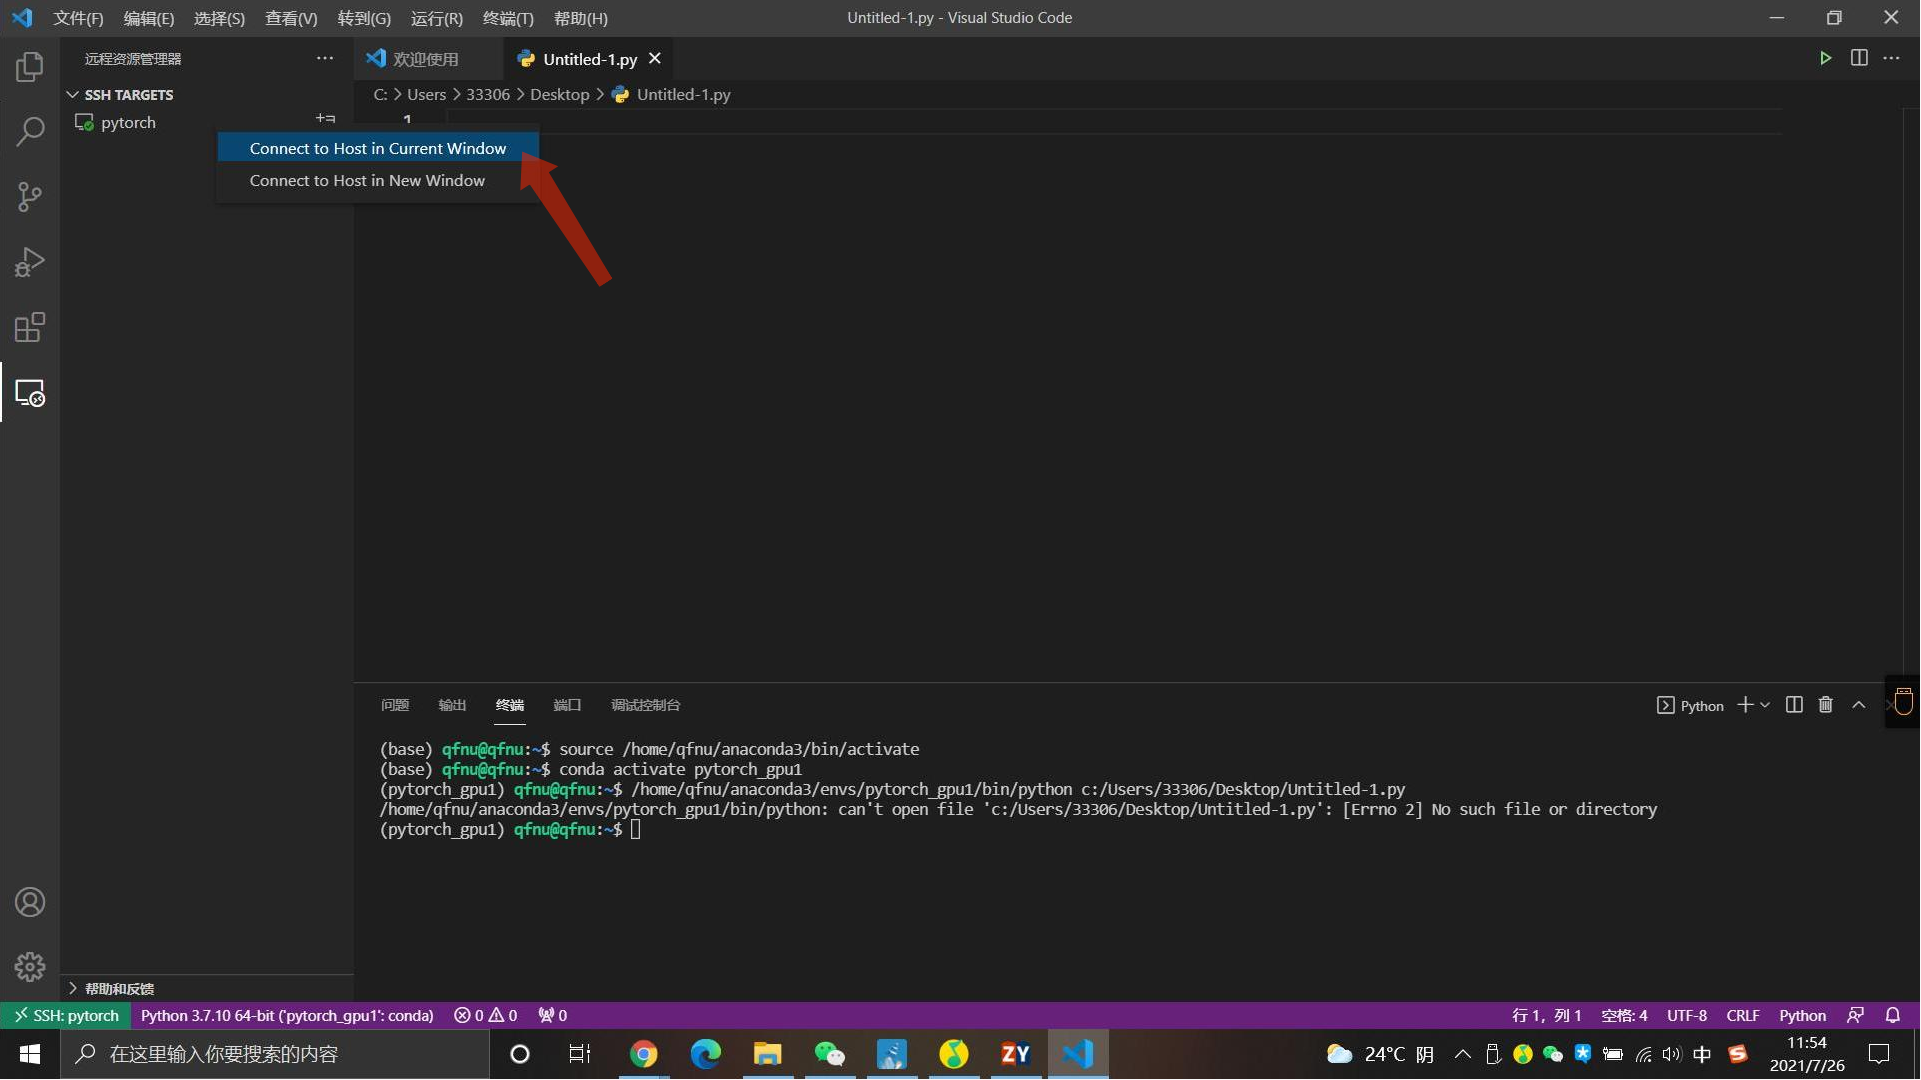Open WeChat from the taskbar
Viewport: 1921px width, 1080px height.
click(x=830, y=1054)
